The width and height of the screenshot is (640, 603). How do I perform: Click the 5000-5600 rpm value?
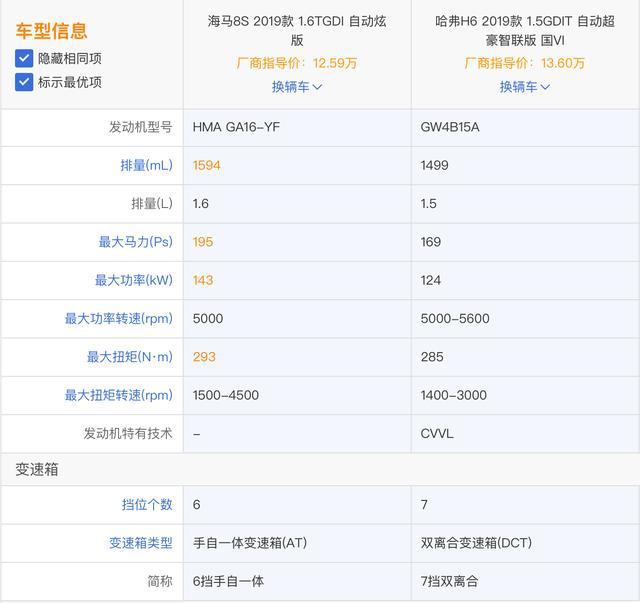point(455,318)
